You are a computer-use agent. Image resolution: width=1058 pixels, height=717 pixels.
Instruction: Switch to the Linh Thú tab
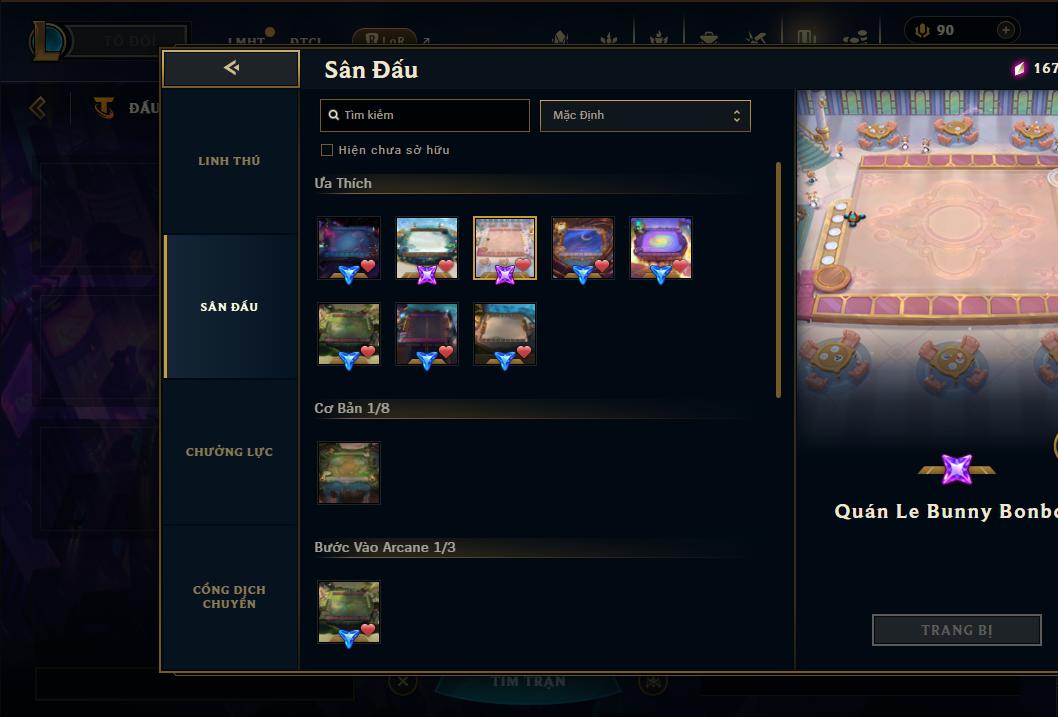[229, 161]
